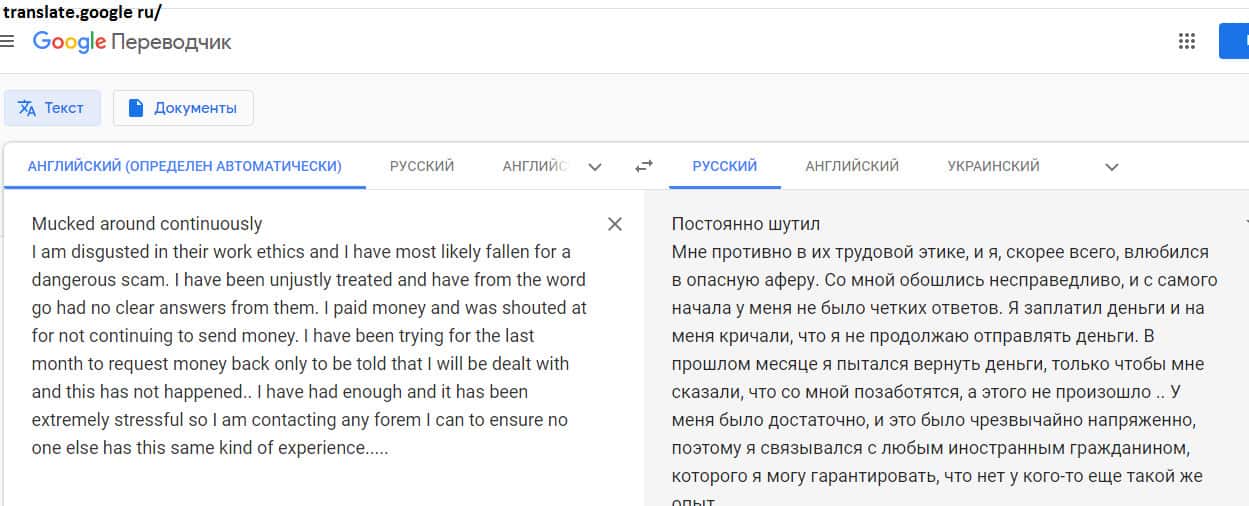This screenshot has width=1249, height=506.
Task: Select the Текст translation mode
Action: [x=52, y=108]
